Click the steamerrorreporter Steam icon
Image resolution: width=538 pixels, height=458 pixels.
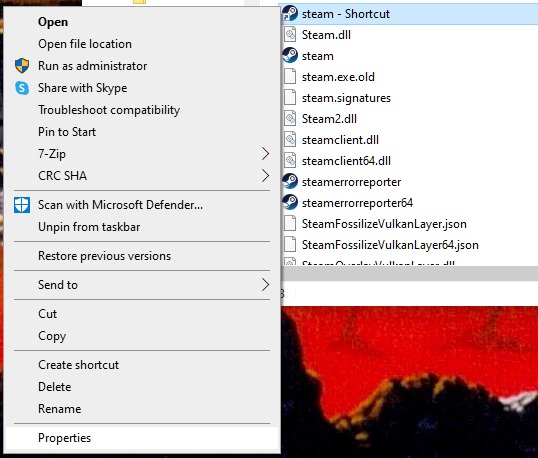(x=290, y=181)
